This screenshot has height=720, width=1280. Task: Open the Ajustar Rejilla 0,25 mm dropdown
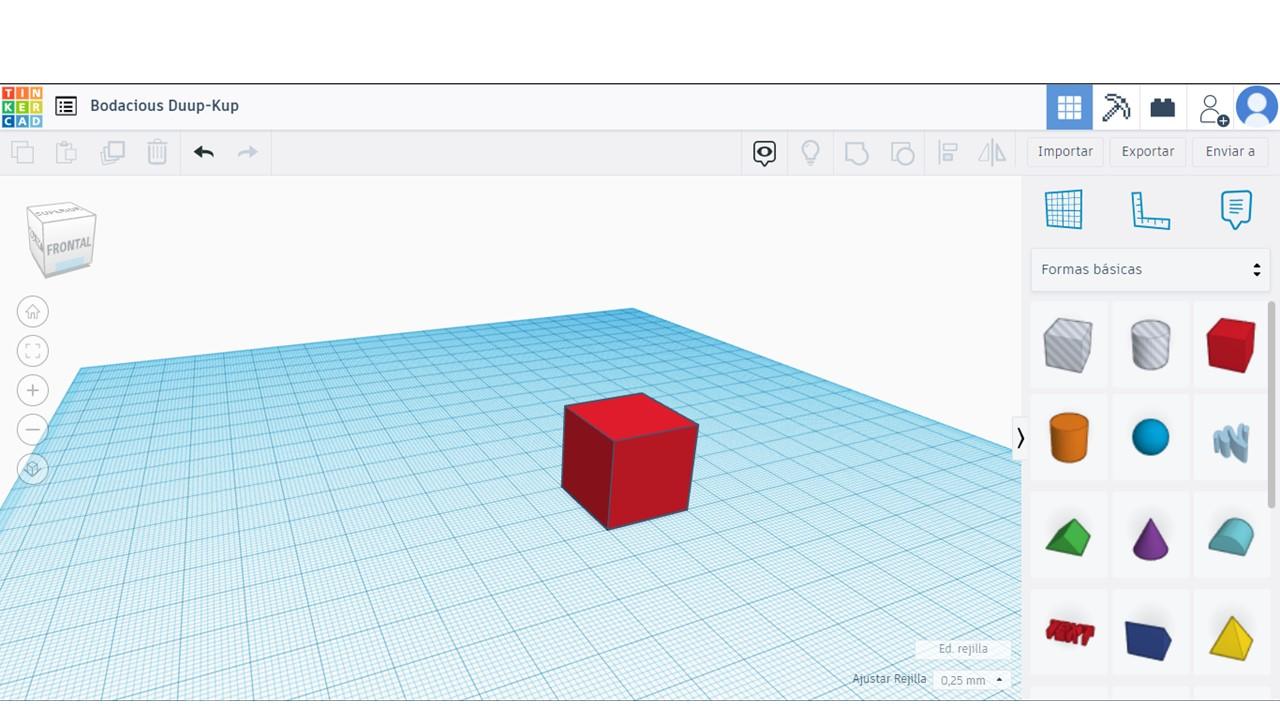[971, 680]
